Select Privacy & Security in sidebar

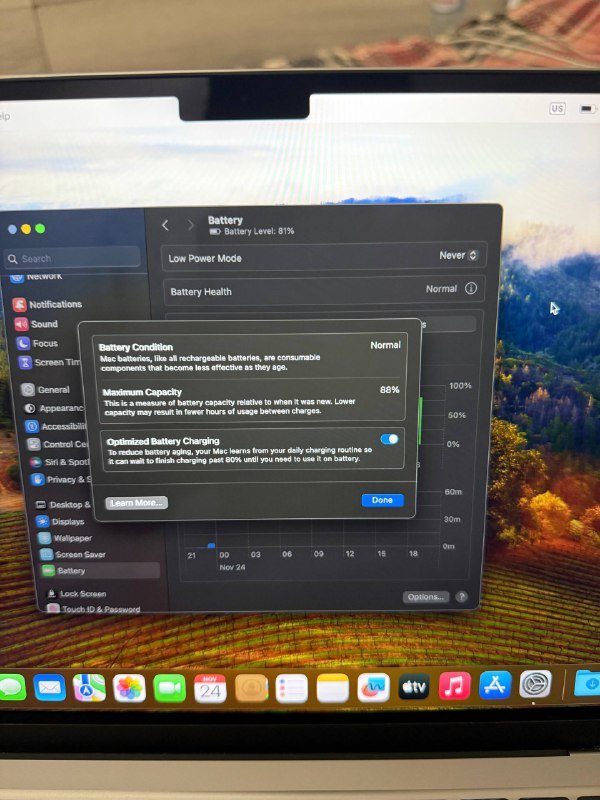tap(61, 479)
